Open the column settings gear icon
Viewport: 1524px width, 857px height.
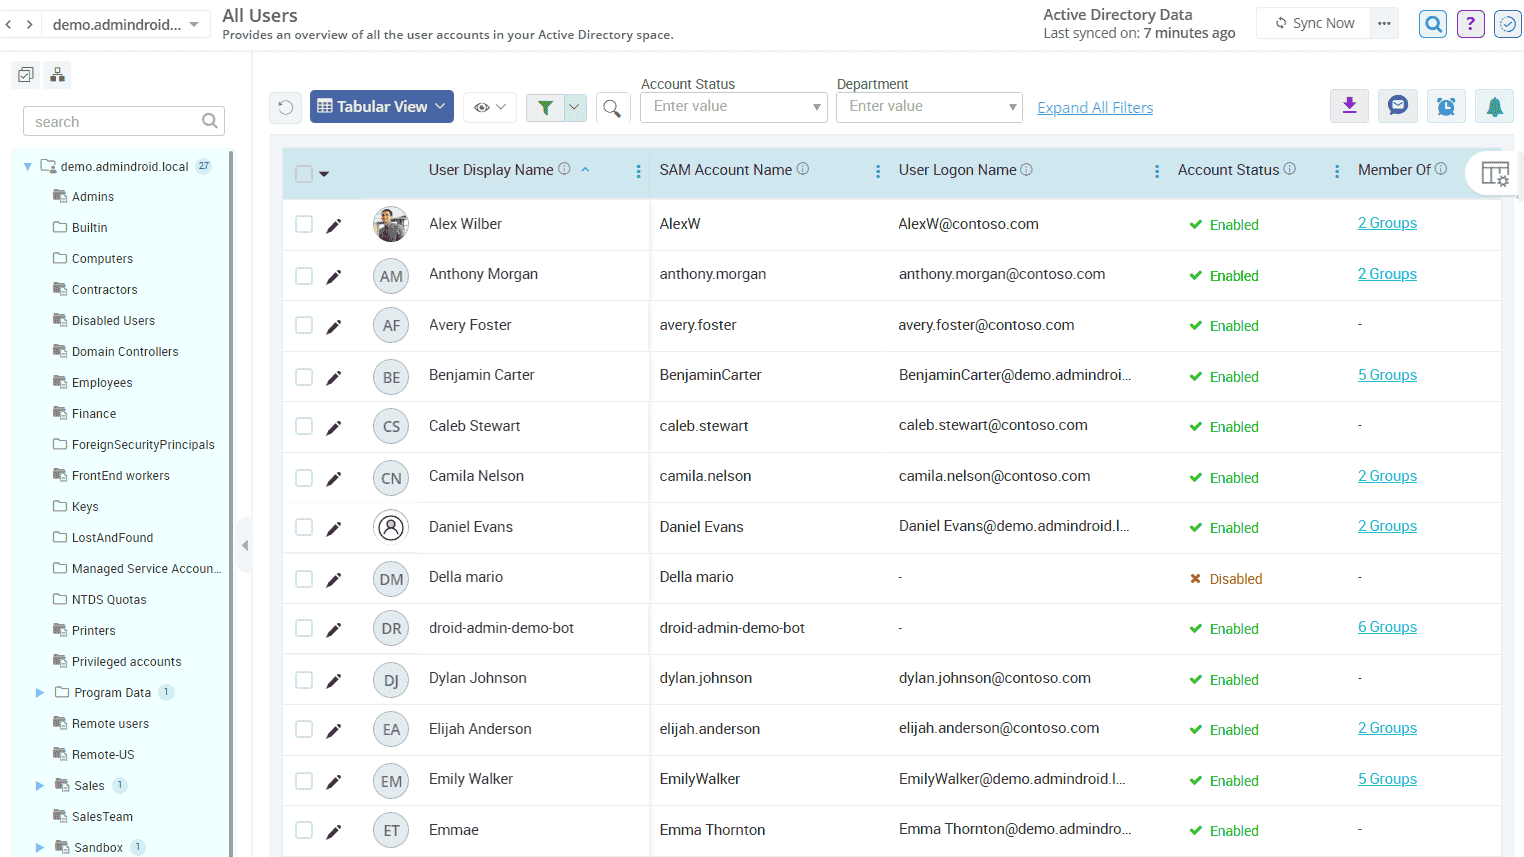[1496, 173]
